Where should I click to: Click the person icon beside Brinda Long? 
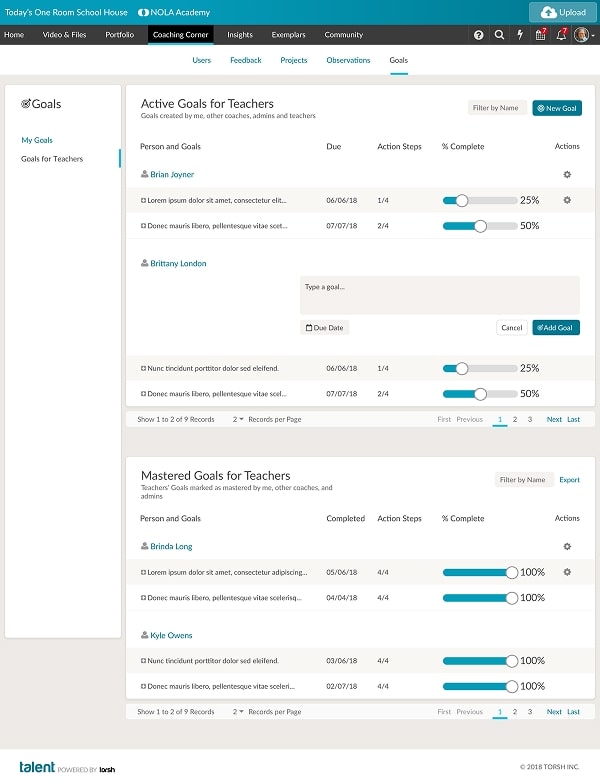pos(144,546)
